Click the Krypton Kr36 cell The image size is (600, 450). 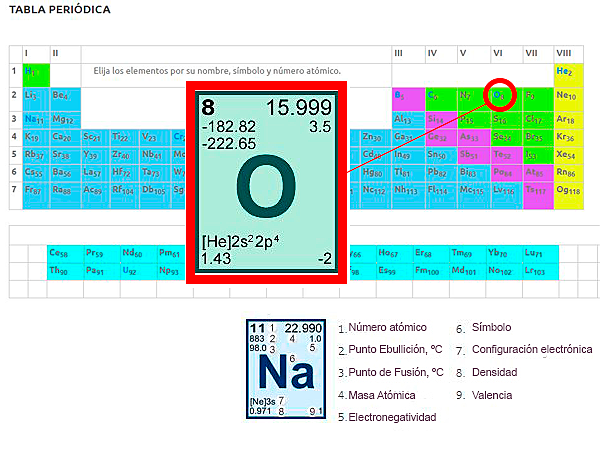coord(569,138)
